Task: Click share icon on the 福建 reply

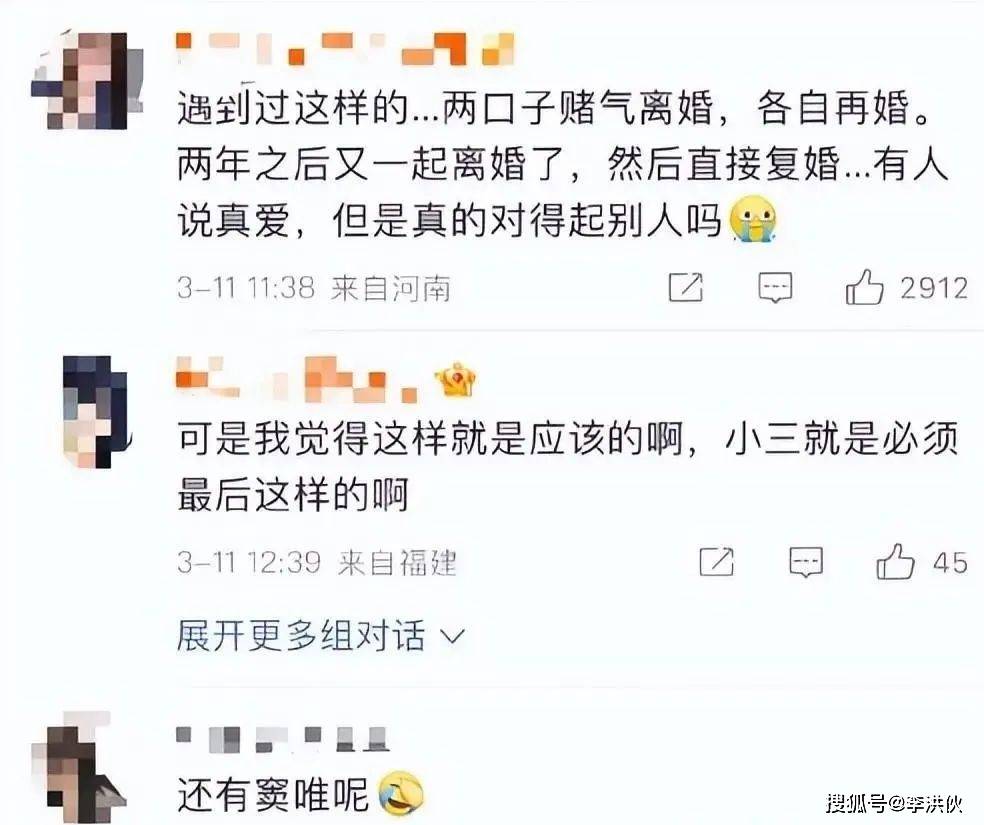Action: click(x=717, y=561)
